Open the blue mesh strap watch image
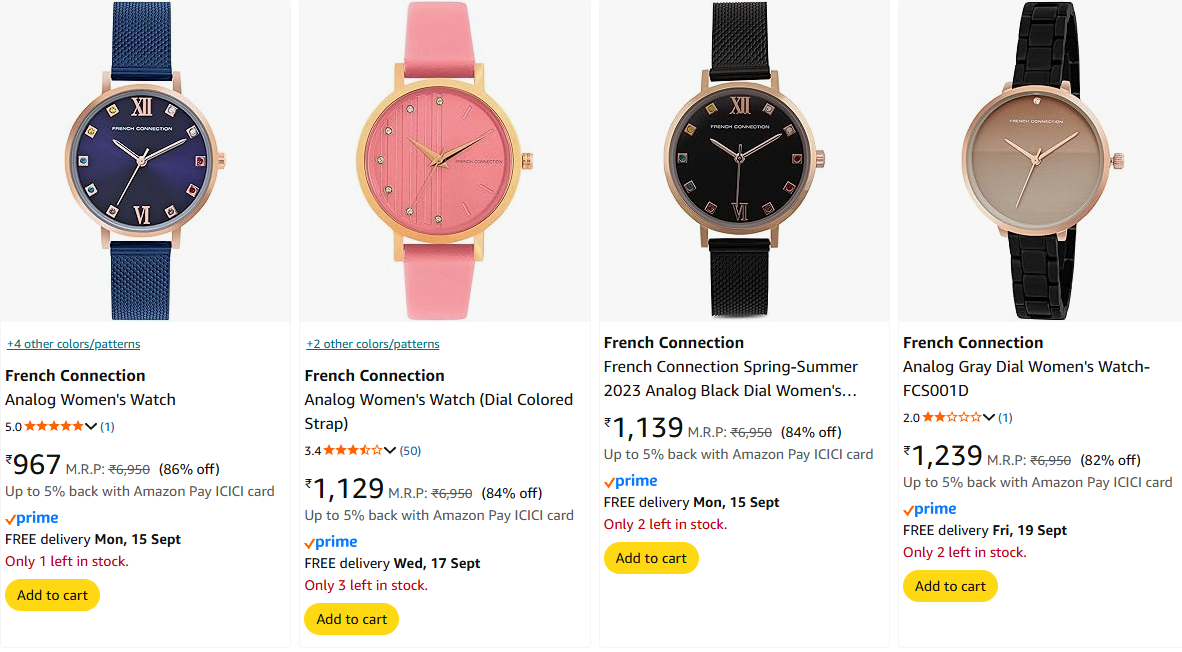Image resolution: width=1182 pixels, height=652 pixels. 145,160
